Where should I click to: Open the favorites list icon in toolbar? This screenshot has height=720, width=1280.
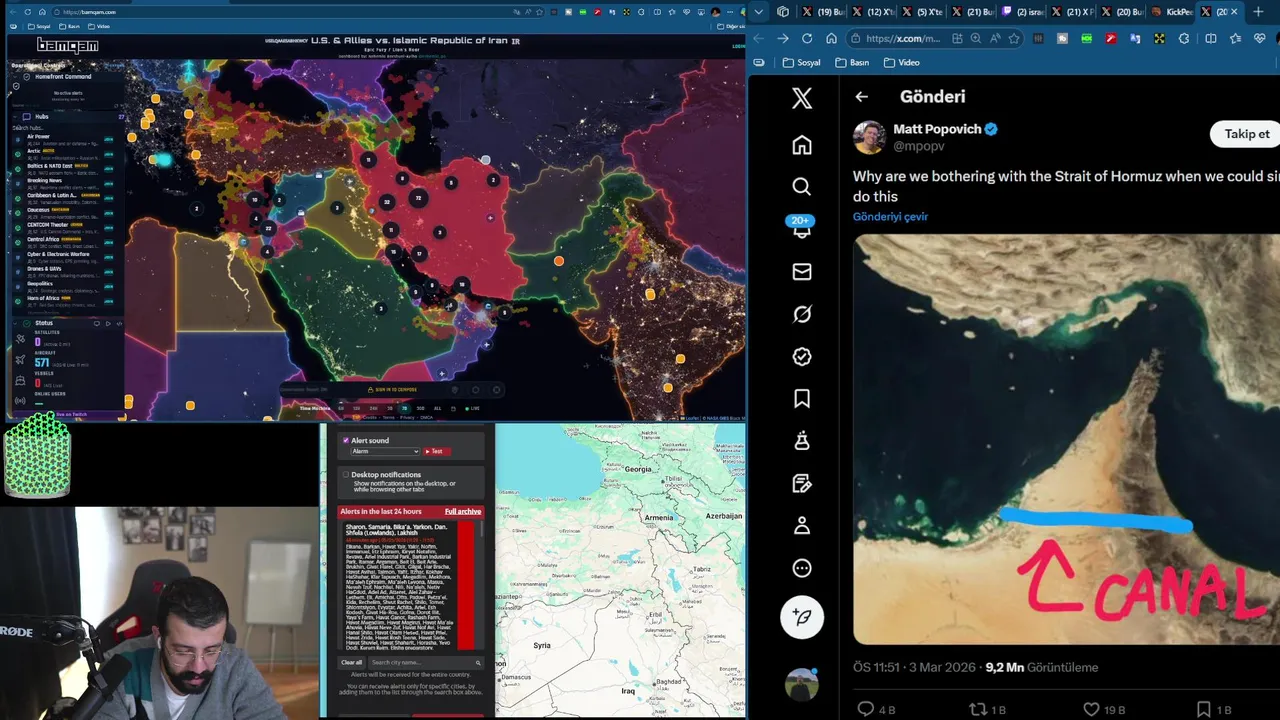click(x=1236, y=38)
